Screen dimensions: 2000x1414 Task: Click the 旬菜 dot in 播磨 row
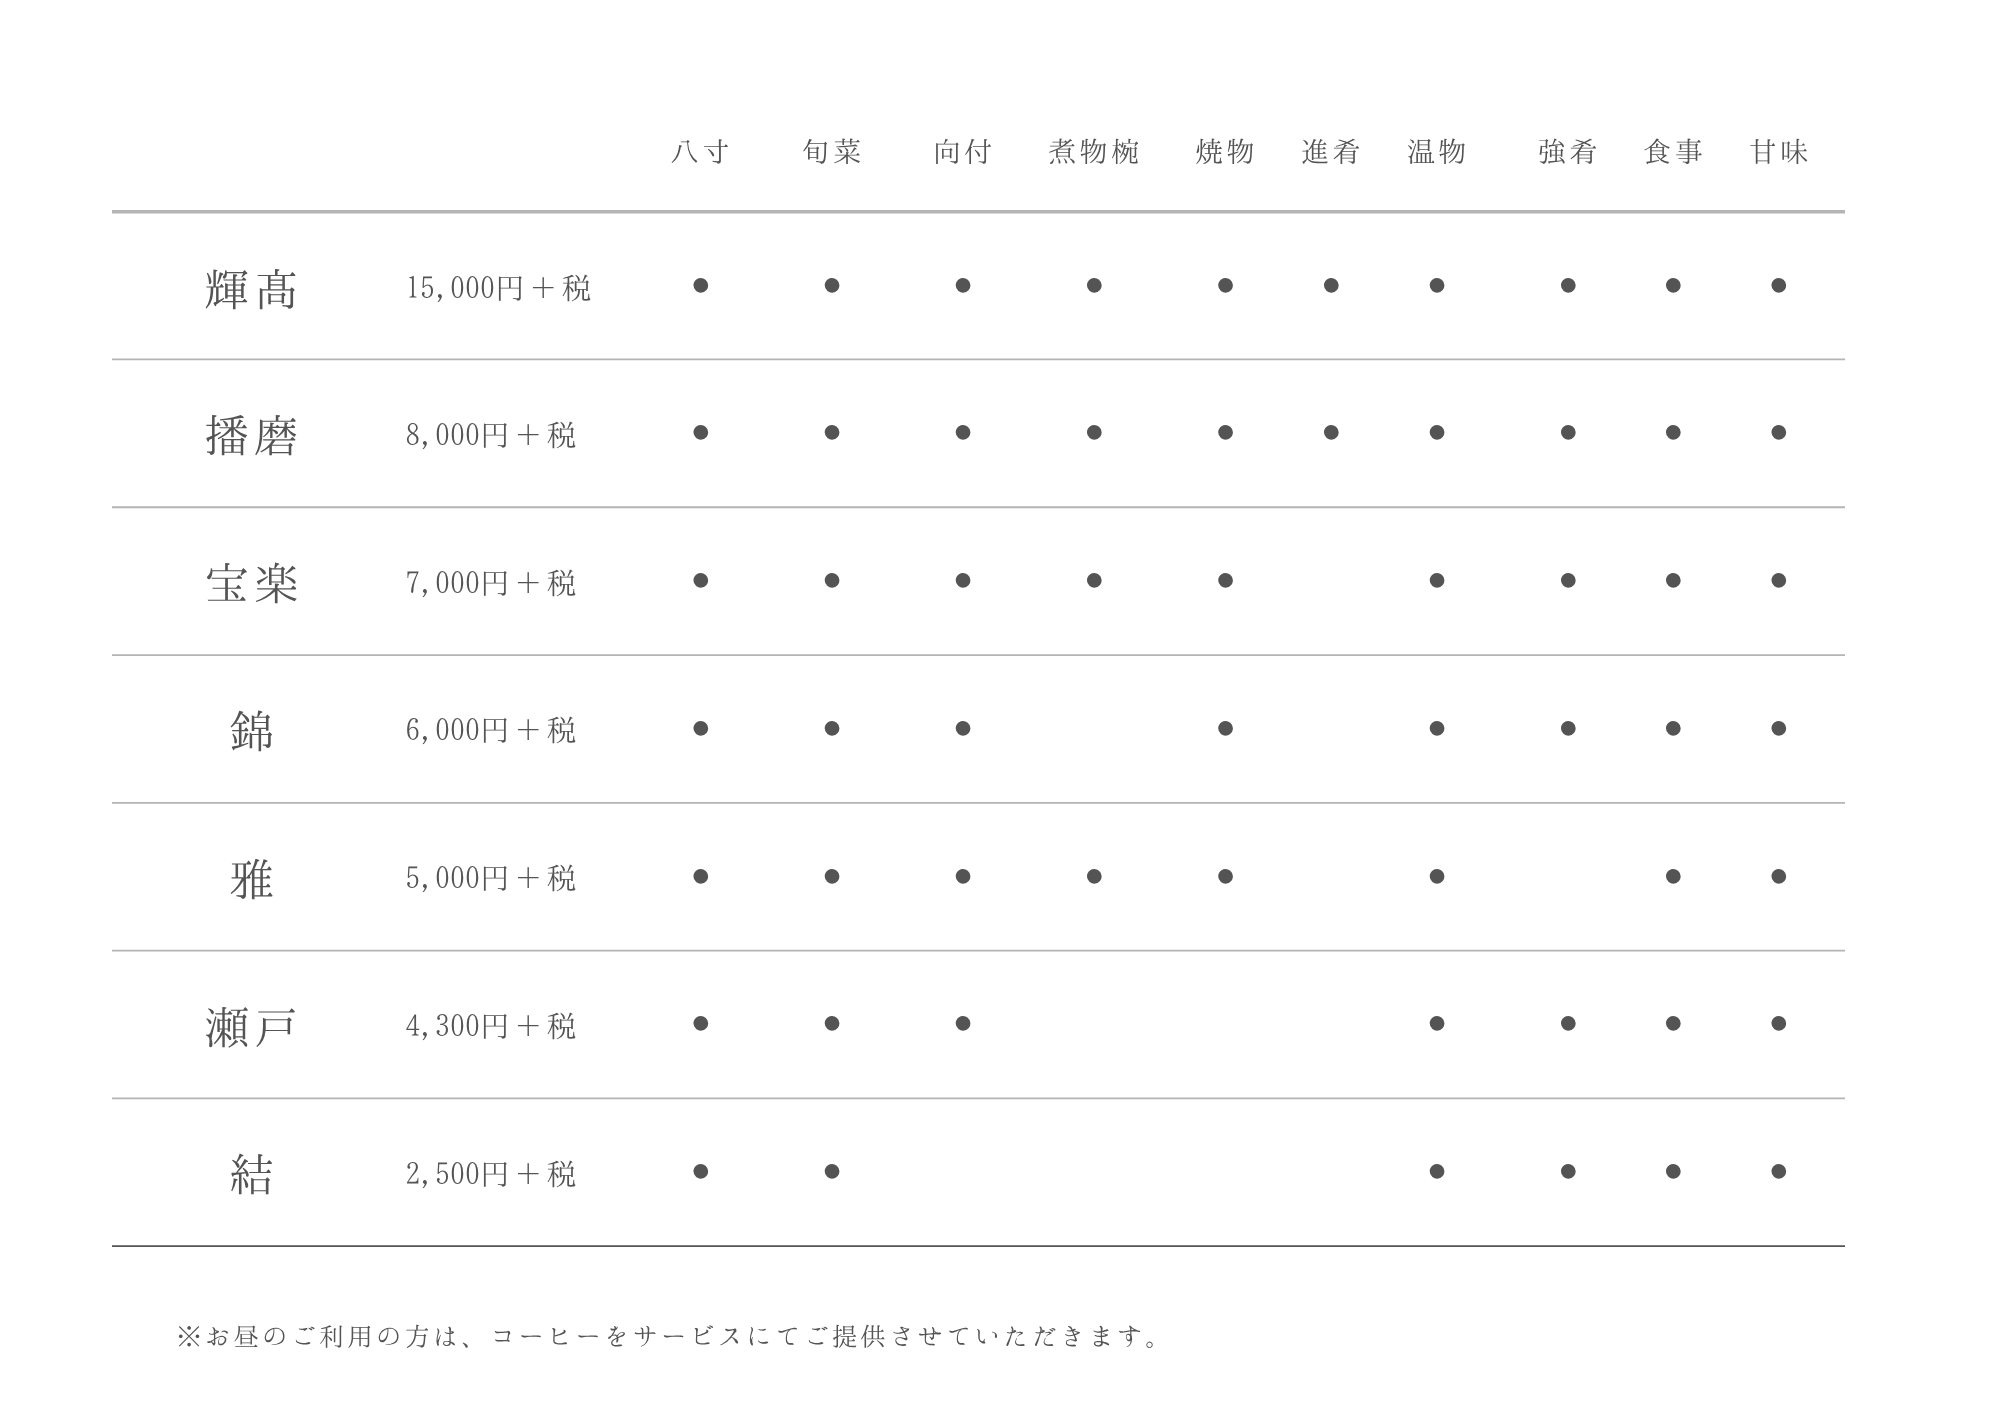(832, 432)
